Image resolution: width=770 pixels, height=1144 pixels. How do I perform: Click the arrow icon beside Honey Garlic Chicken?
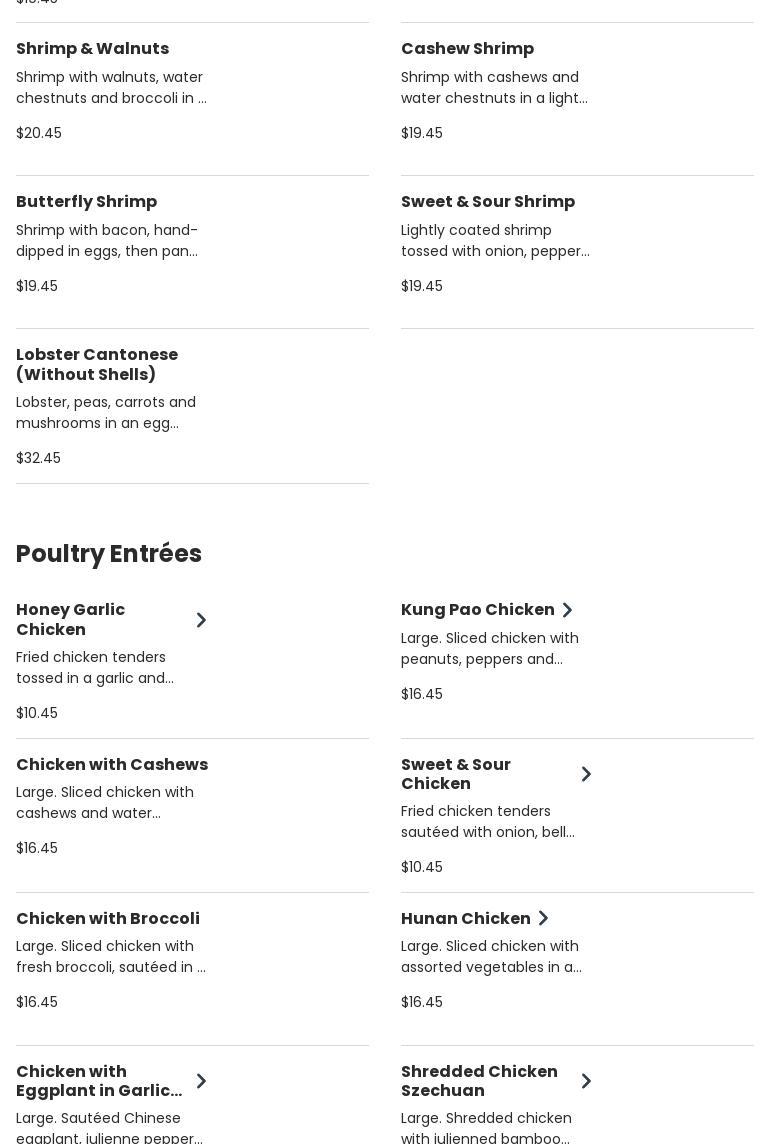(x=201, y=620)
